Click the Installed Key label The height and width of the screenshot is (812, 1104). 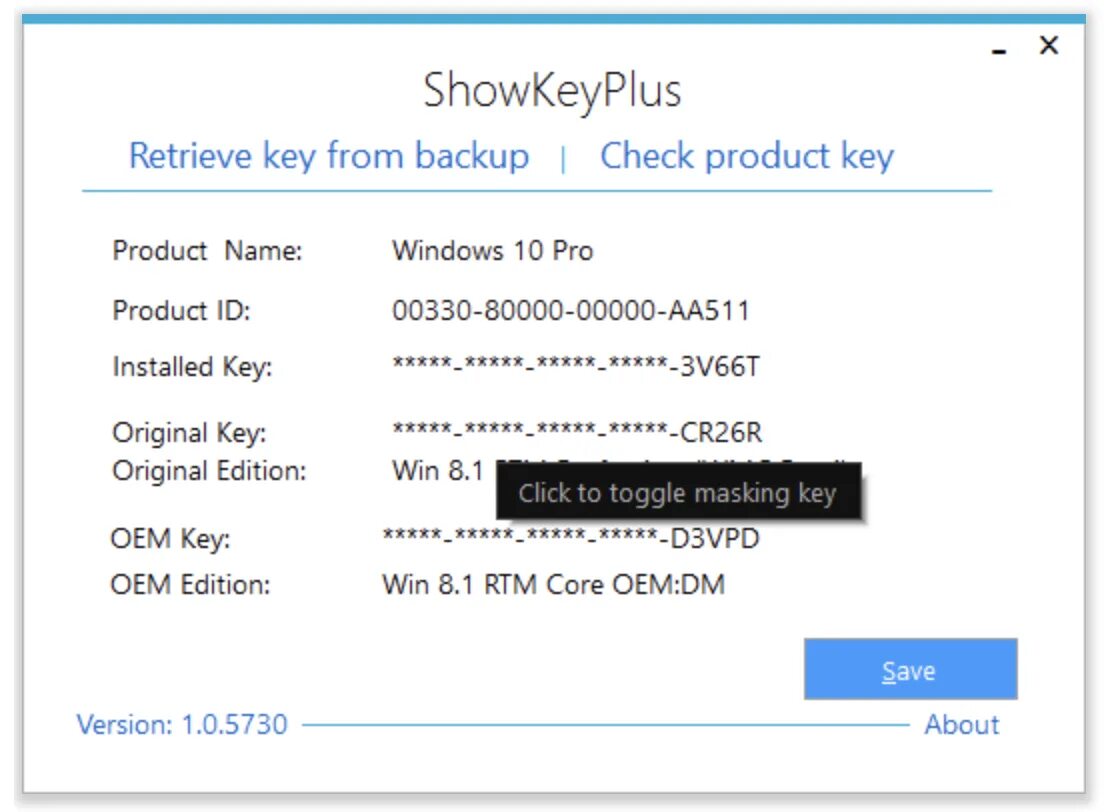click(192, 367)
